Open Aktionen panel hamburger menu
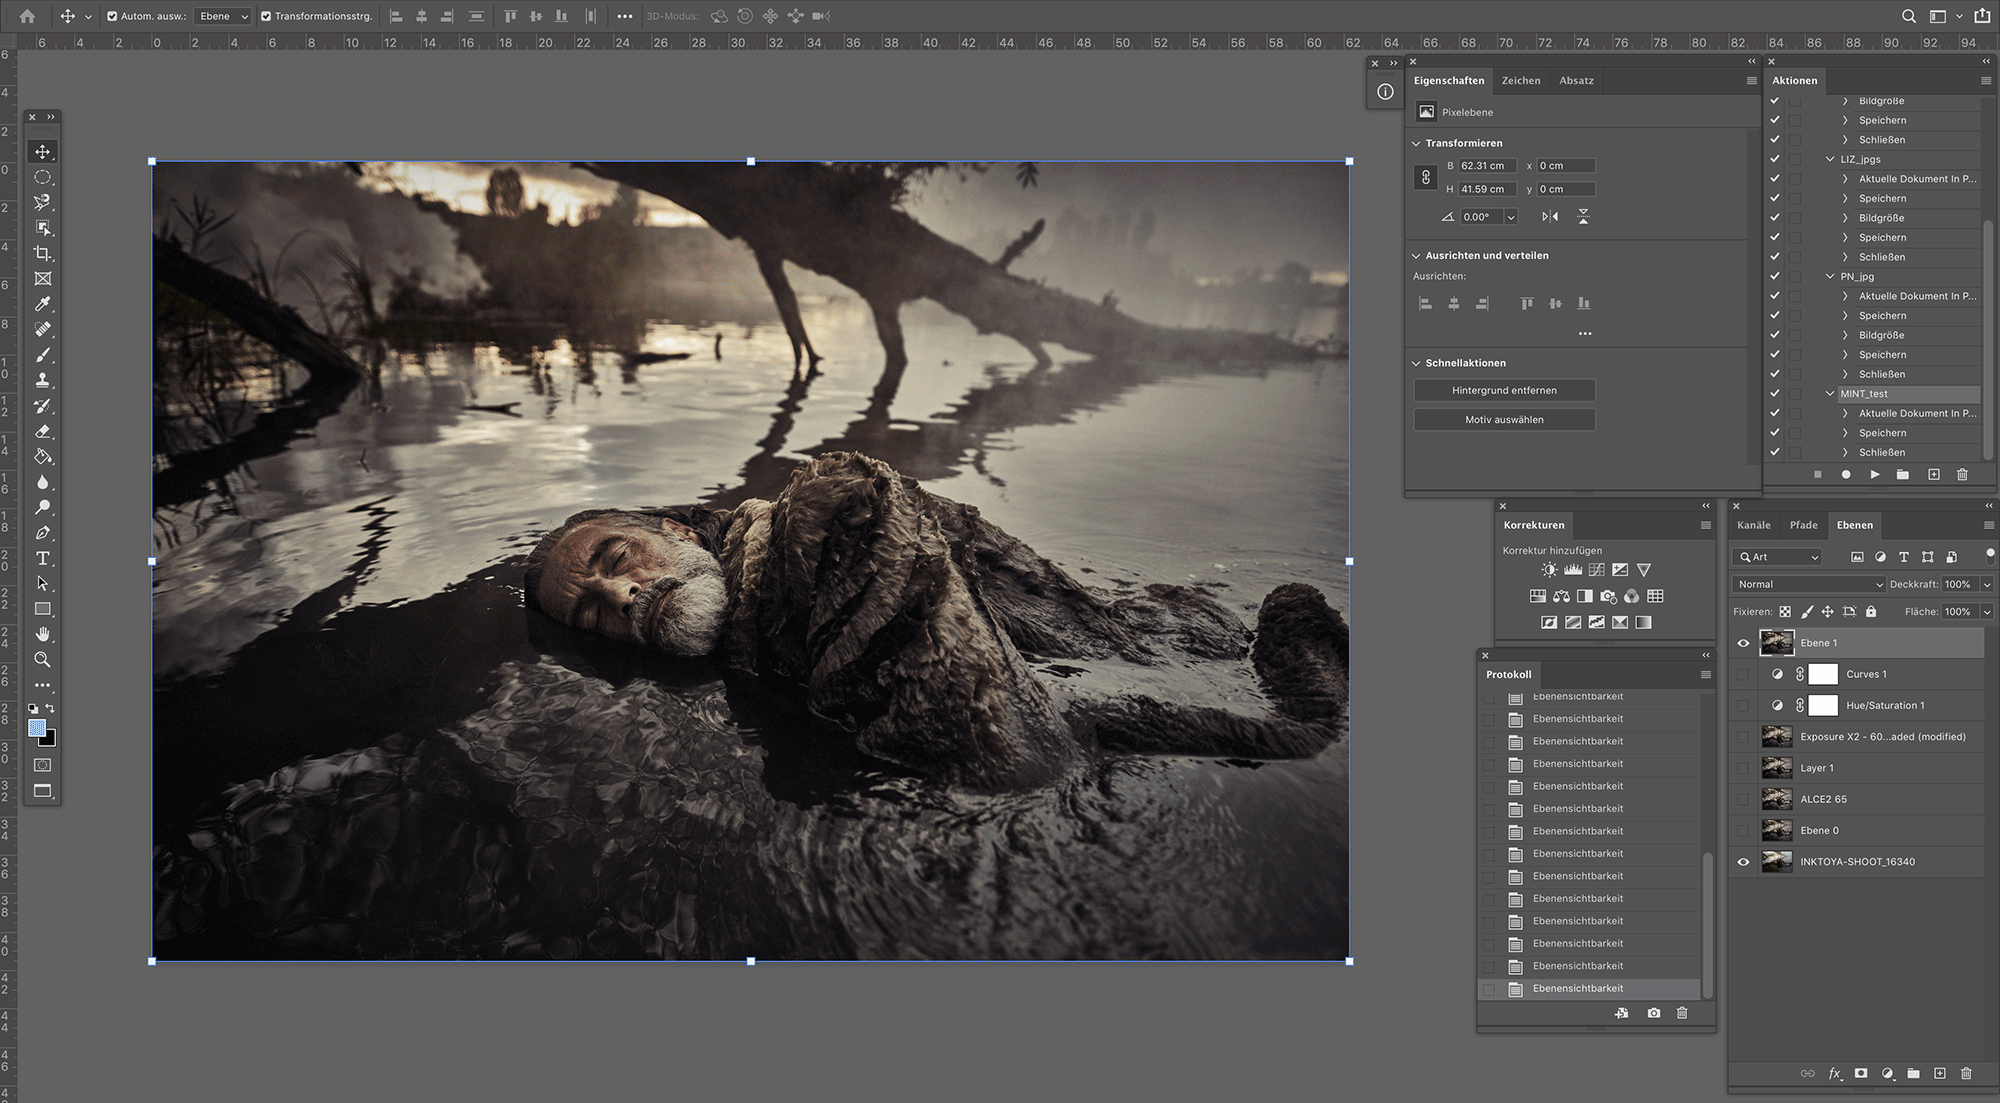The height and width of the screenshot is (1103, 2000). 1986,81
